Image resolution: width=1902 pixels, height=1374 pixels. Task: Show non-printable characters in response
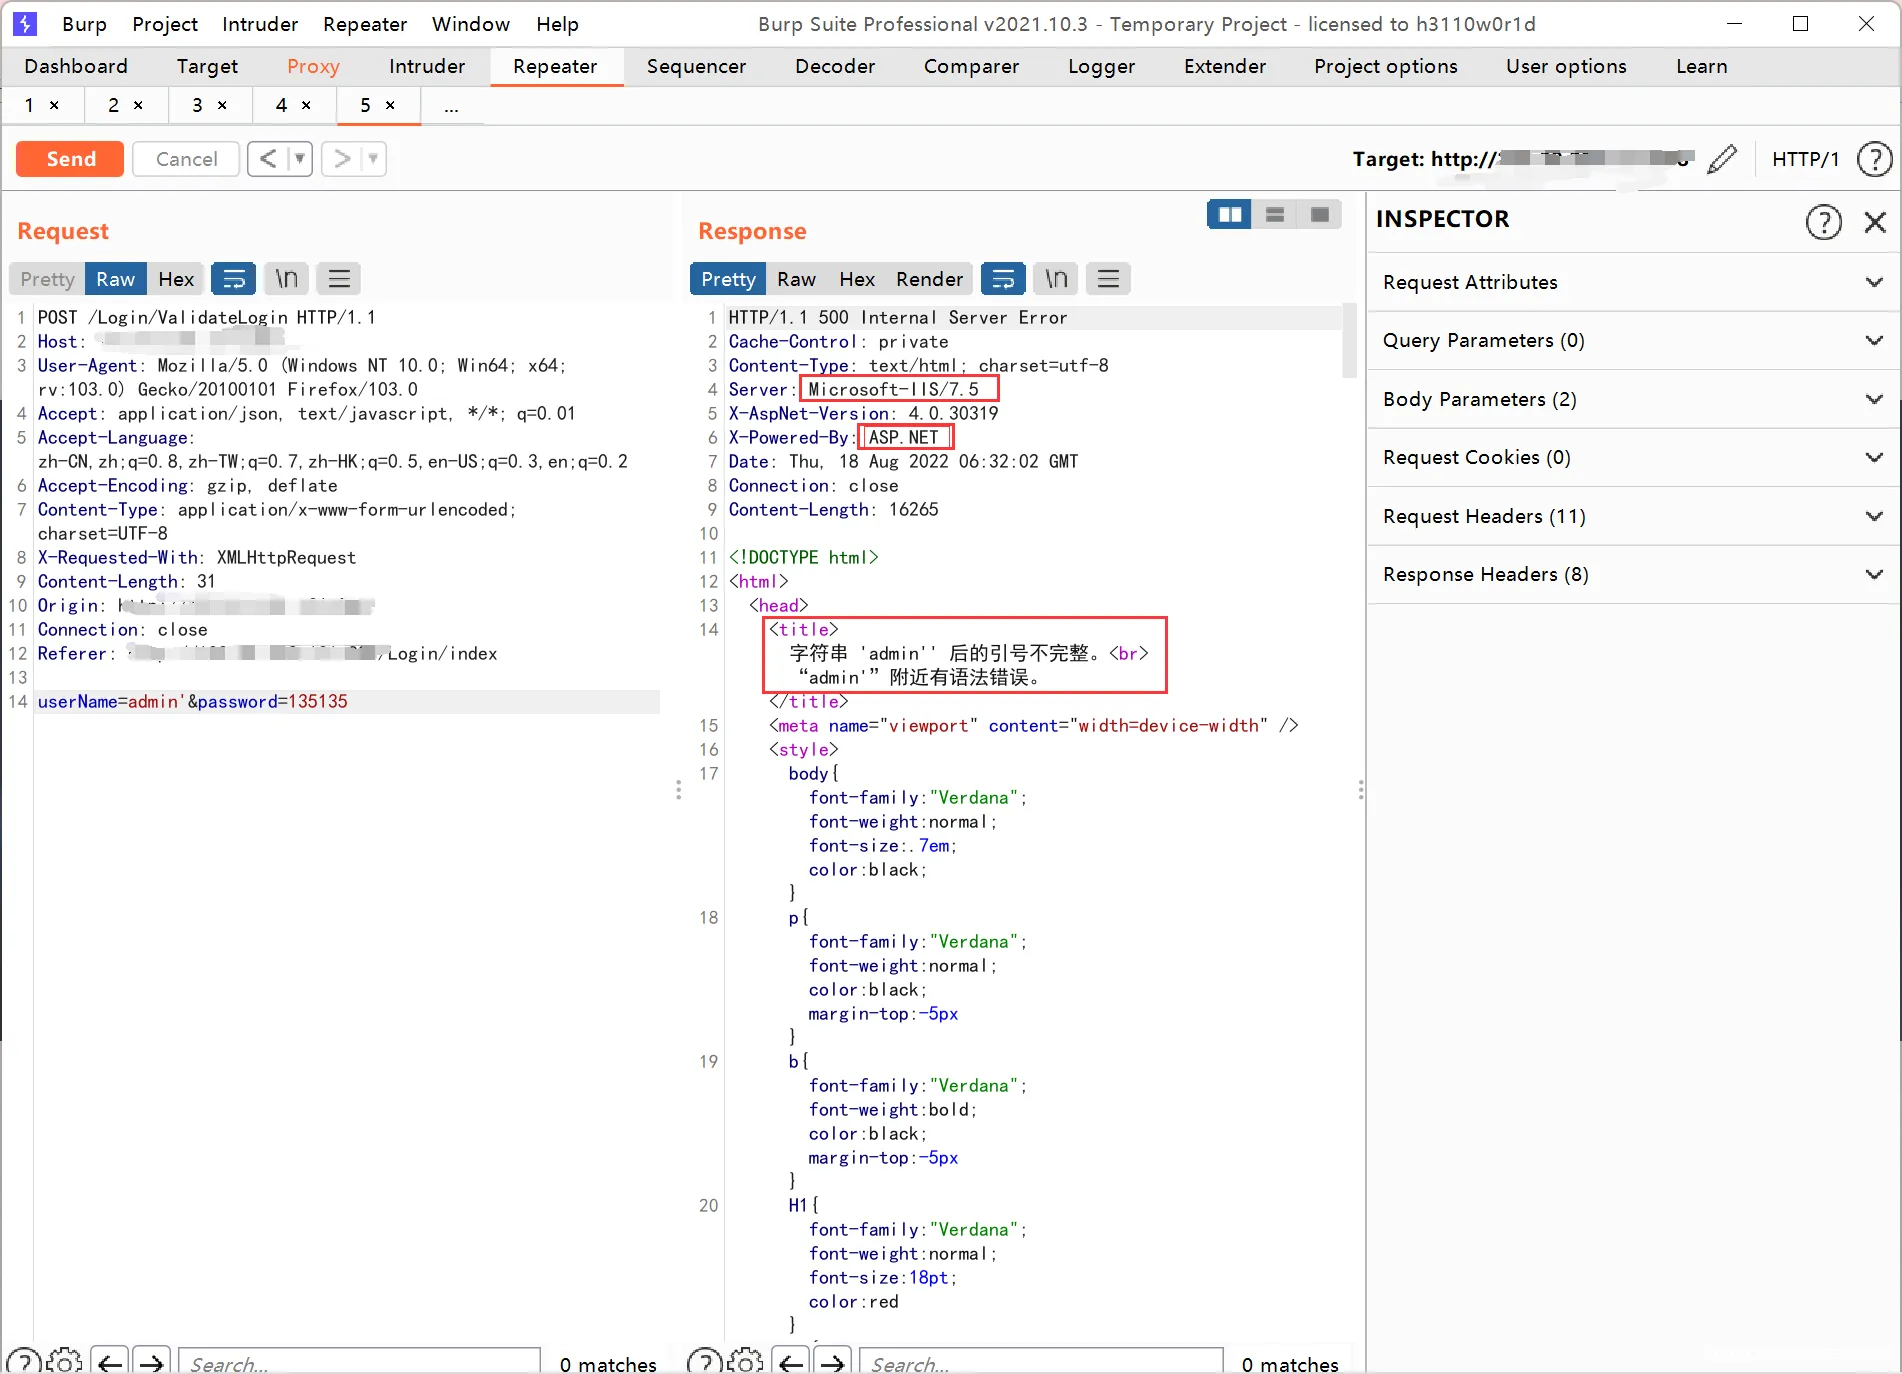click(1056, 279)
